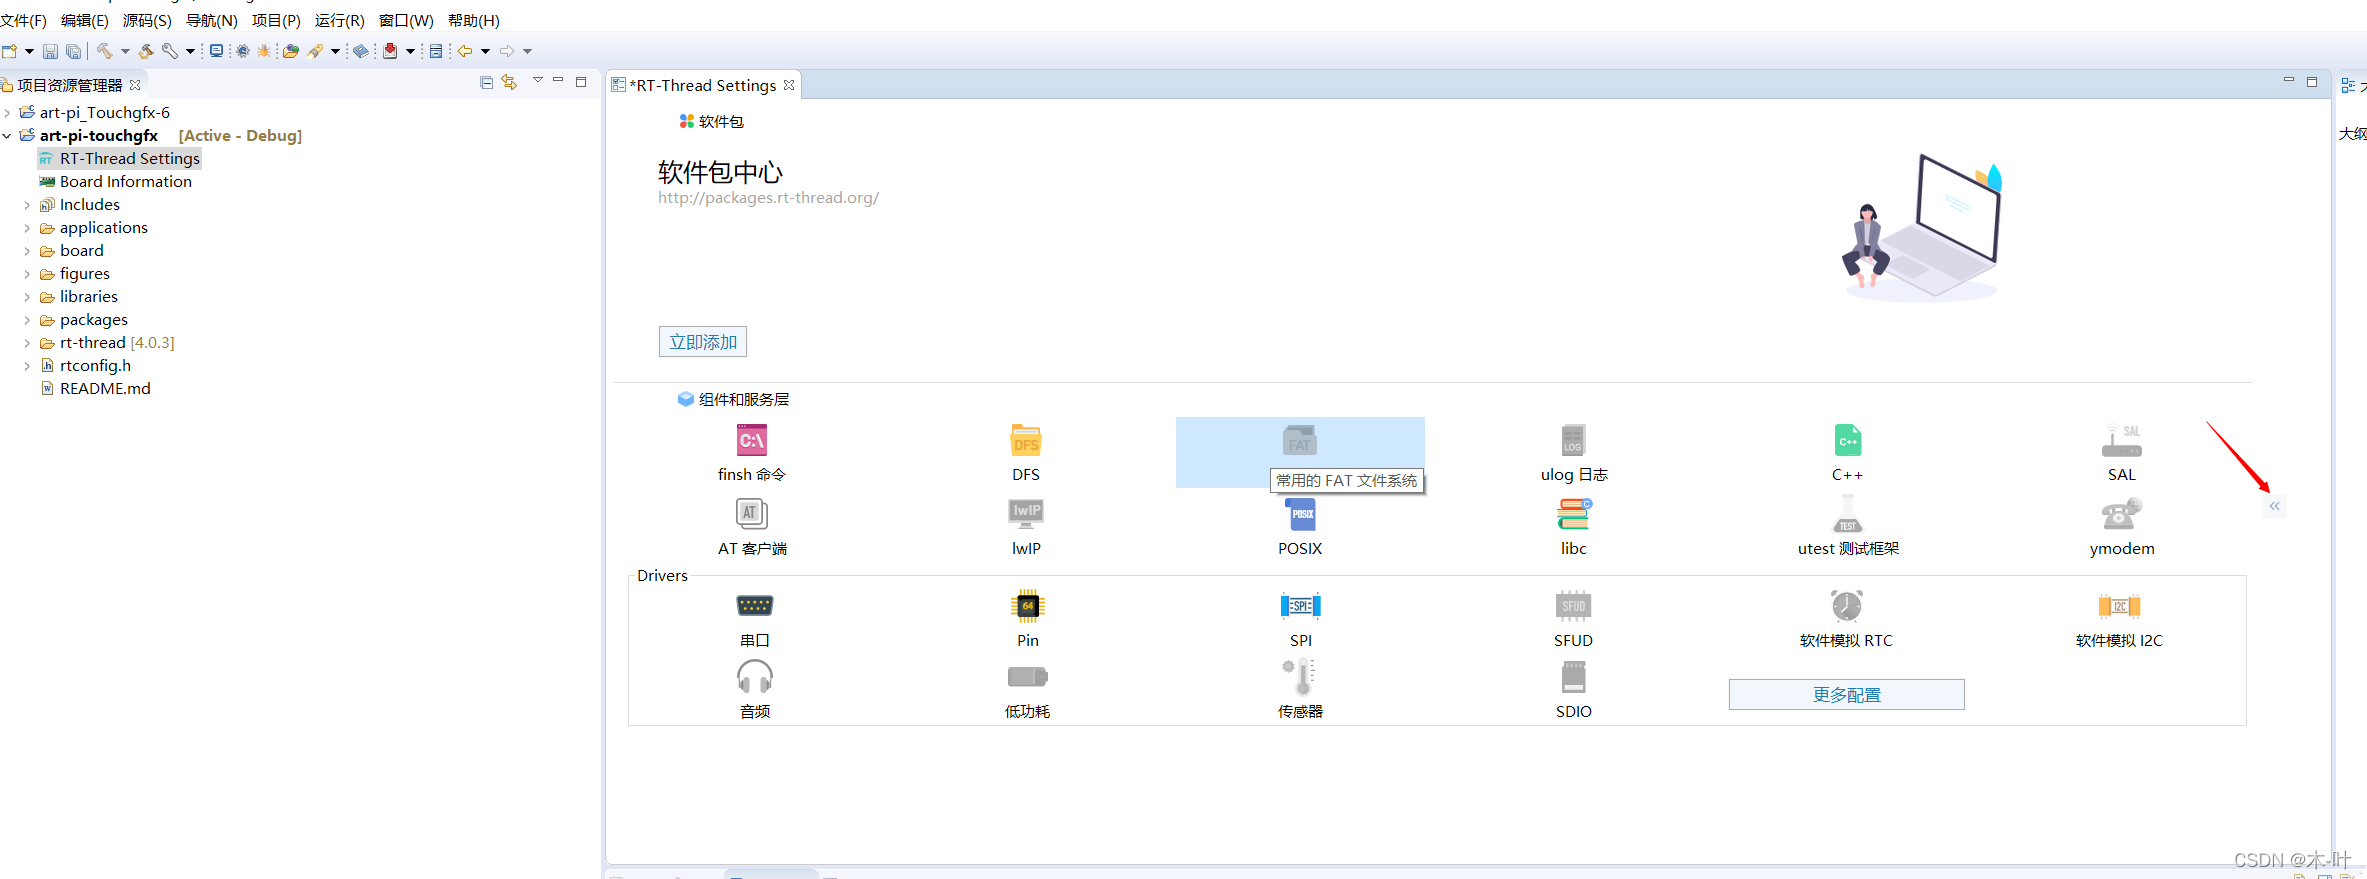Open the 项目(P) menu
The image size is (2367, 879).
coord(276,20)
